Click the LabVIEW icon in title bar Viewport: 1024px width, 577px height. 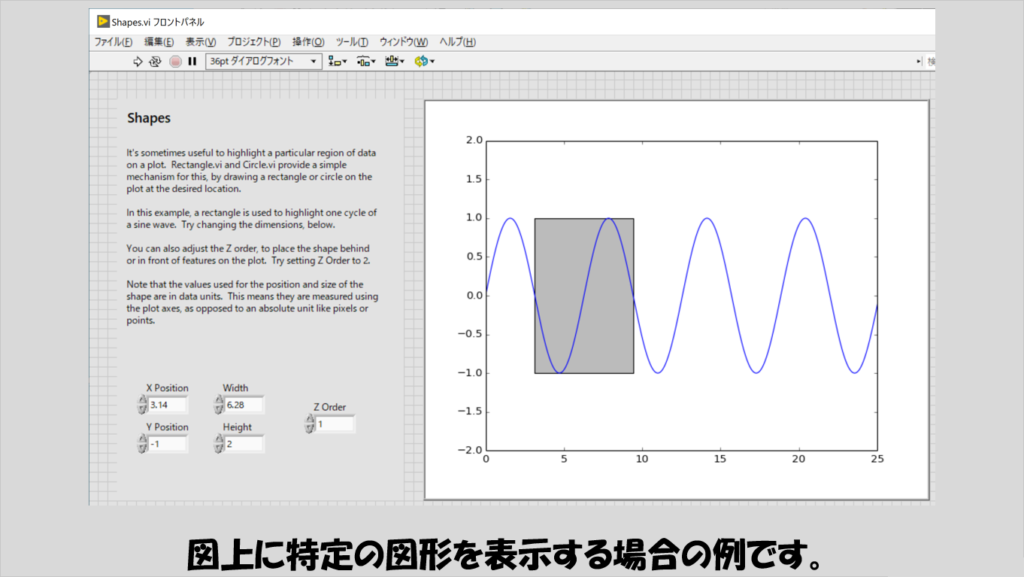[x=103, y=21]
